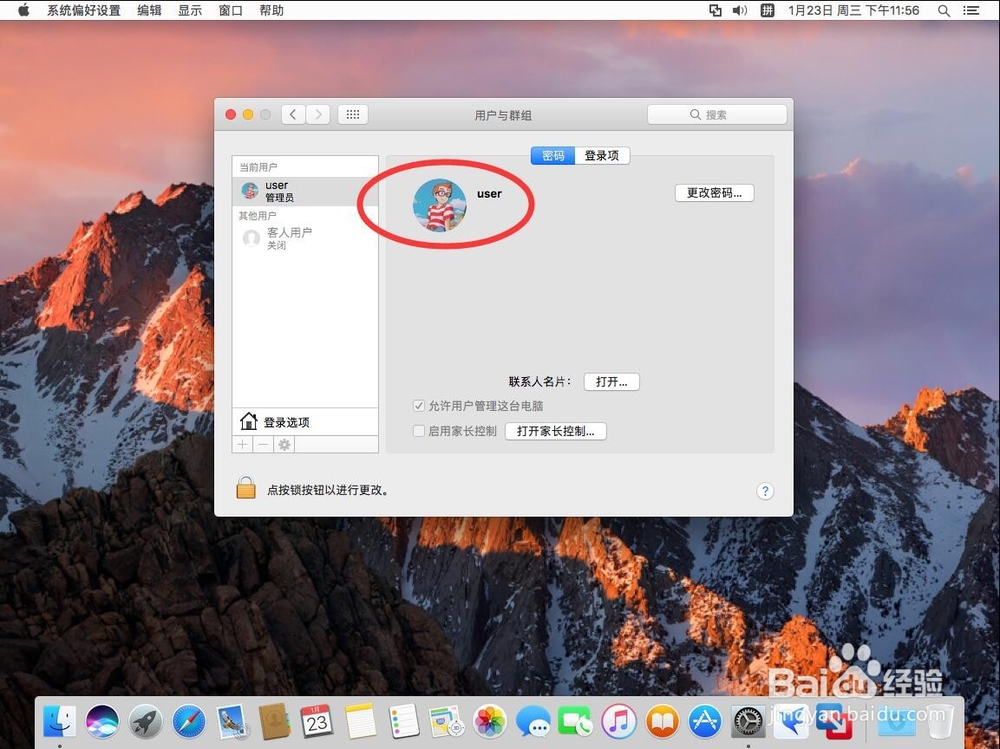
Task: Enable the 启用家长控制 checkbox
Action: point(418,431)
